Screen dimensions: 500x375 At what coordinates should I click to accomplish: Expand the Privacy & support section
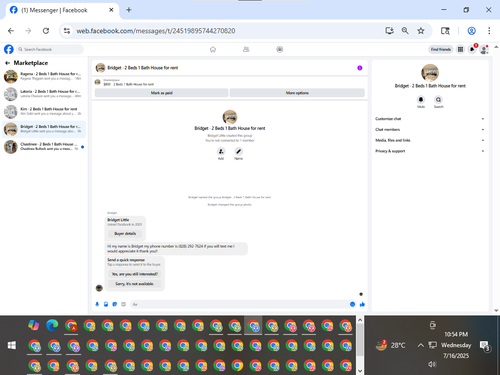coord(430,151)
